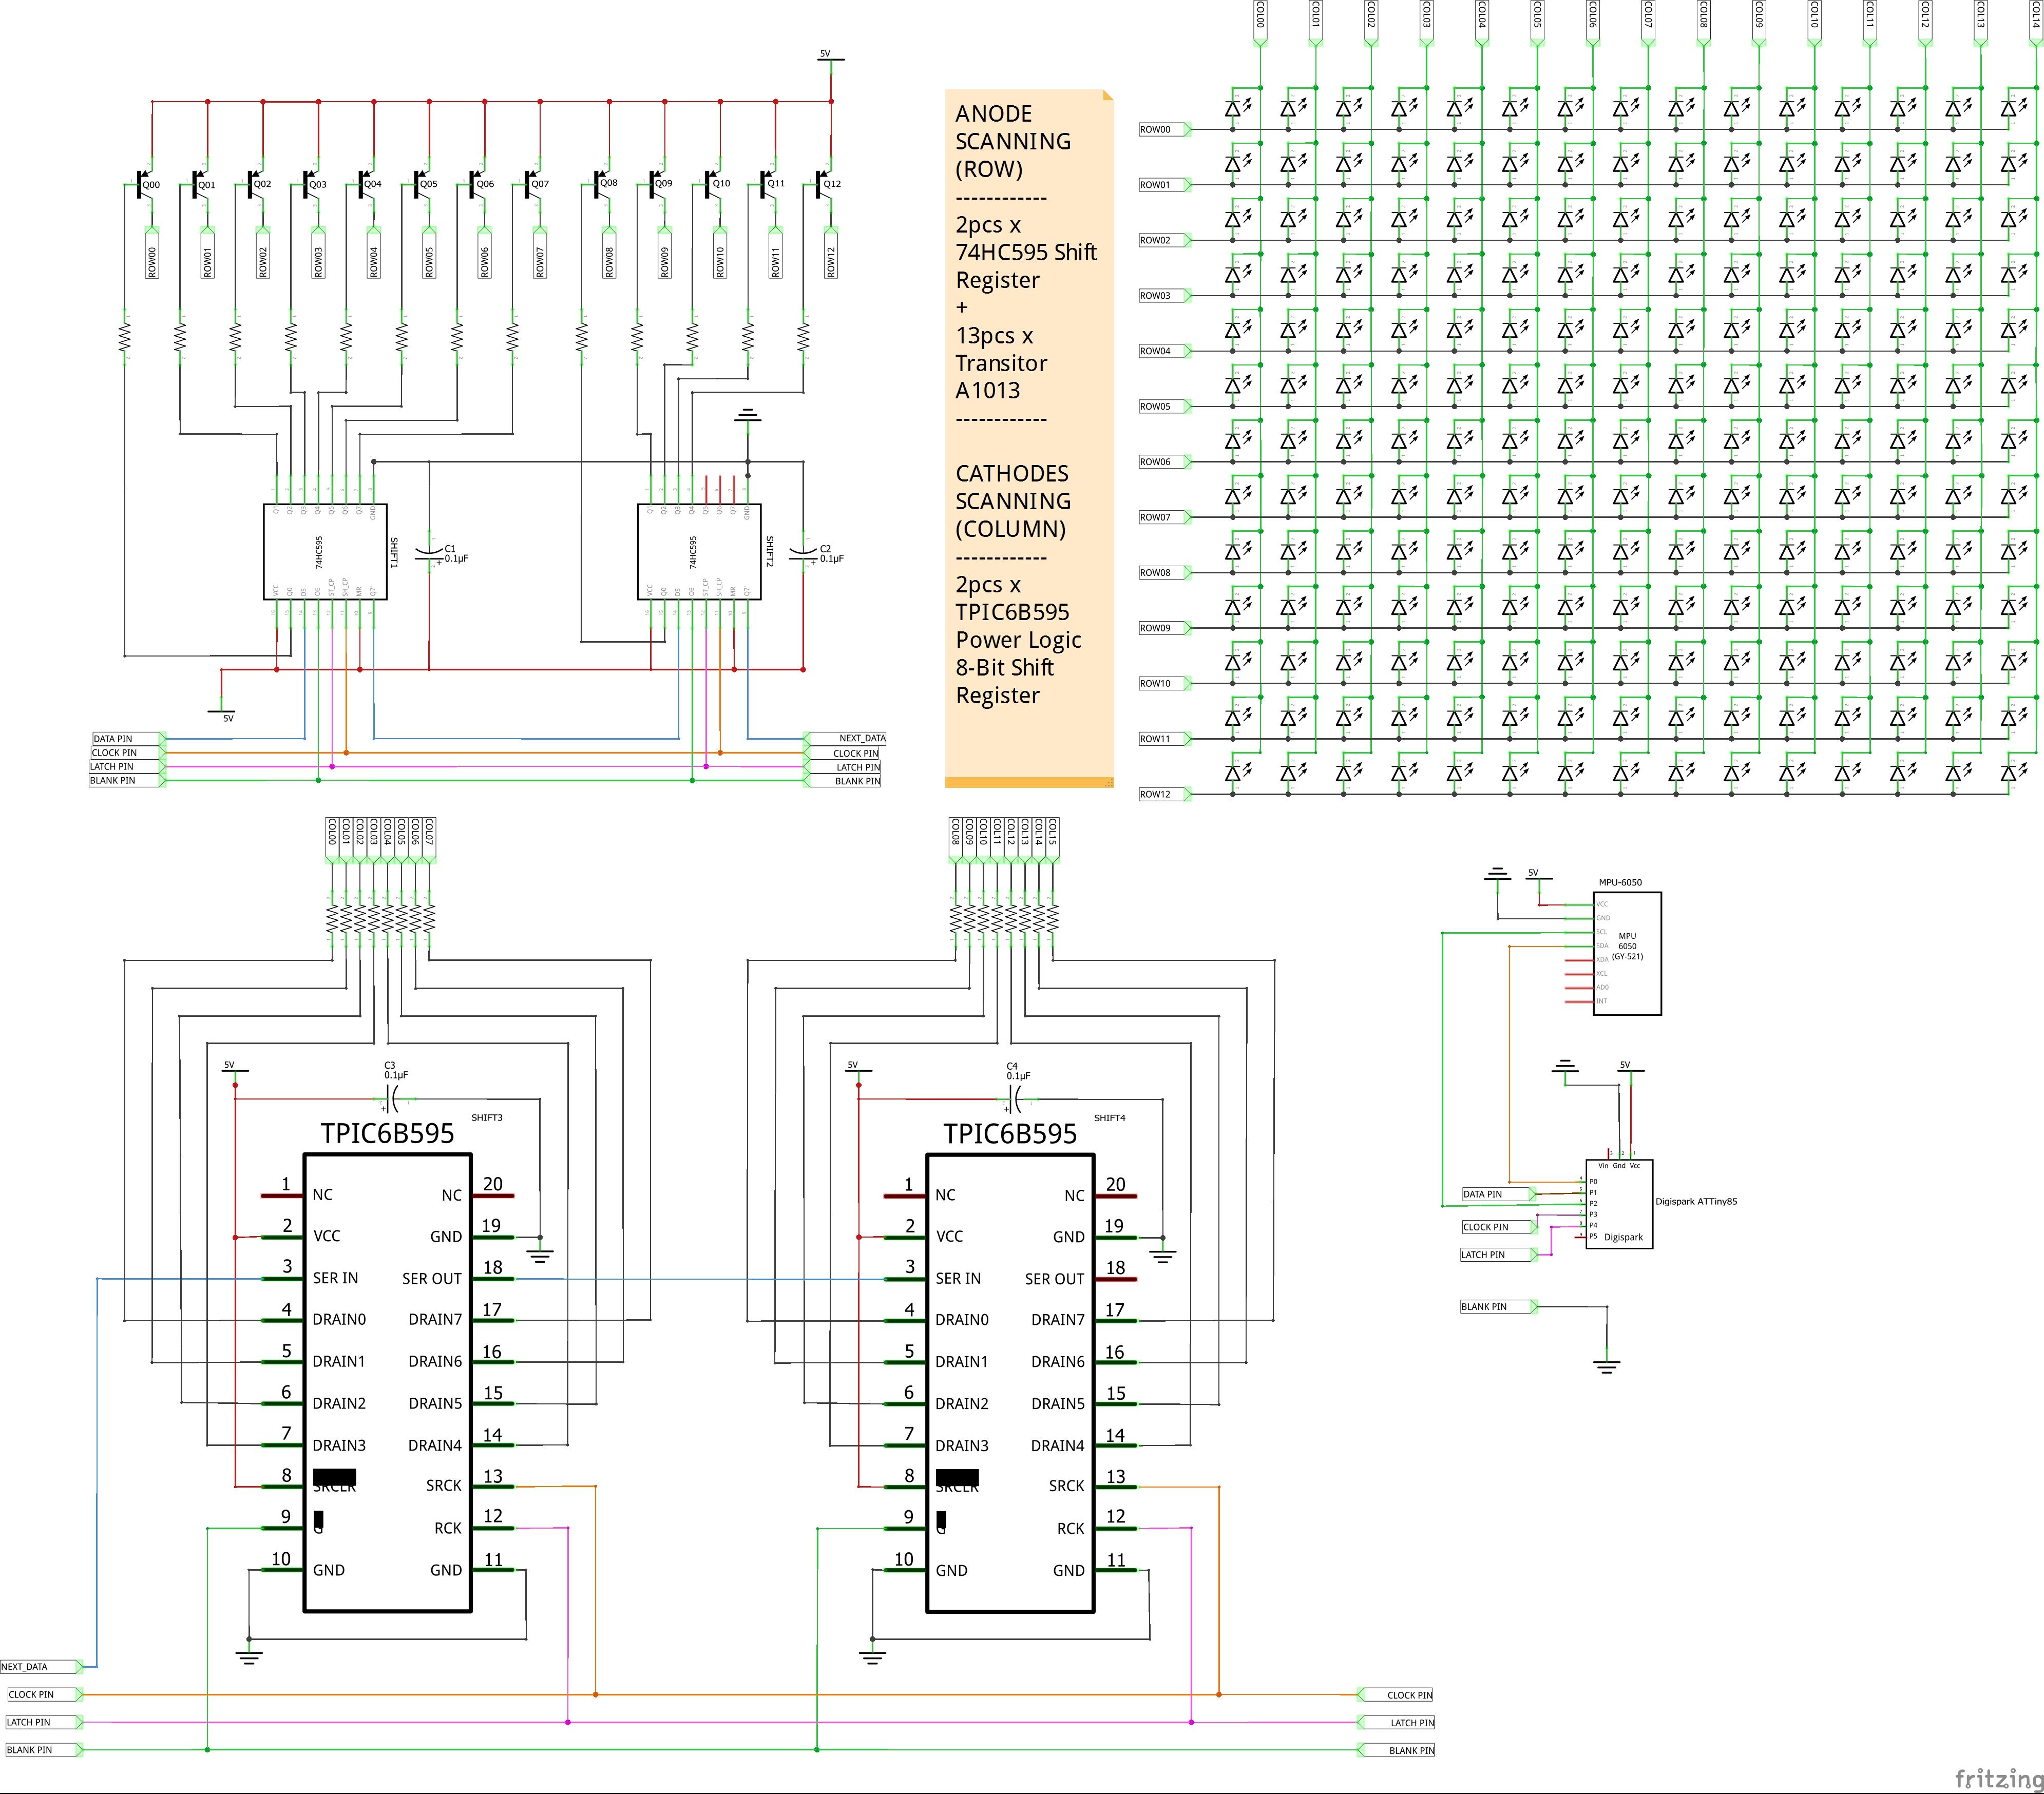Image resolution: width=2044 pixels, height=1794 pixels.
Task: Click COL00 label above SHIFT3 resistors
Action: click(x=333, y=839)
